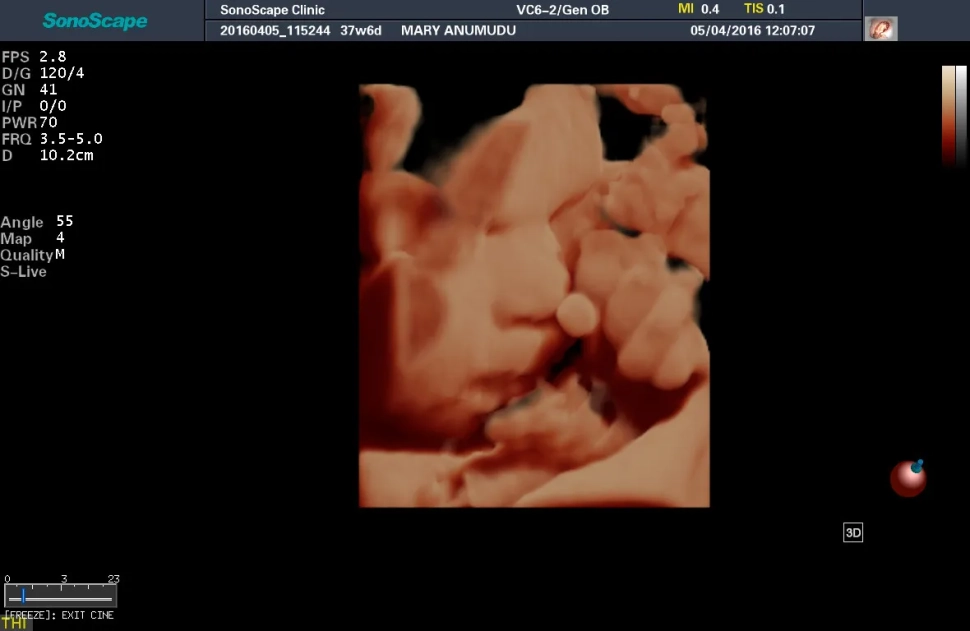The image size is (970, 631).
Task: Click the 3D mode indicator box
Action: click(852, 533)
